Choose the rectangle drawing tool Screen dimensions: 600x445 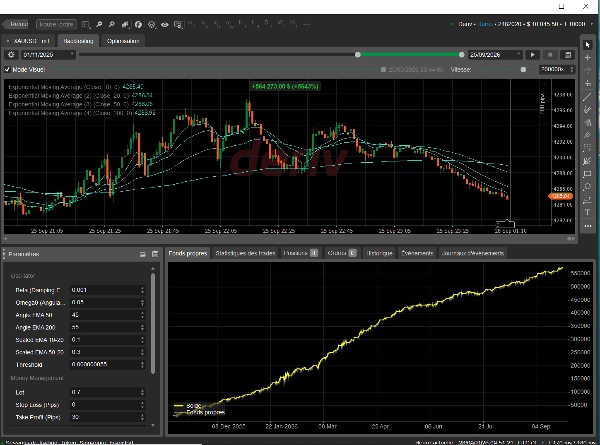pos(587,174)
